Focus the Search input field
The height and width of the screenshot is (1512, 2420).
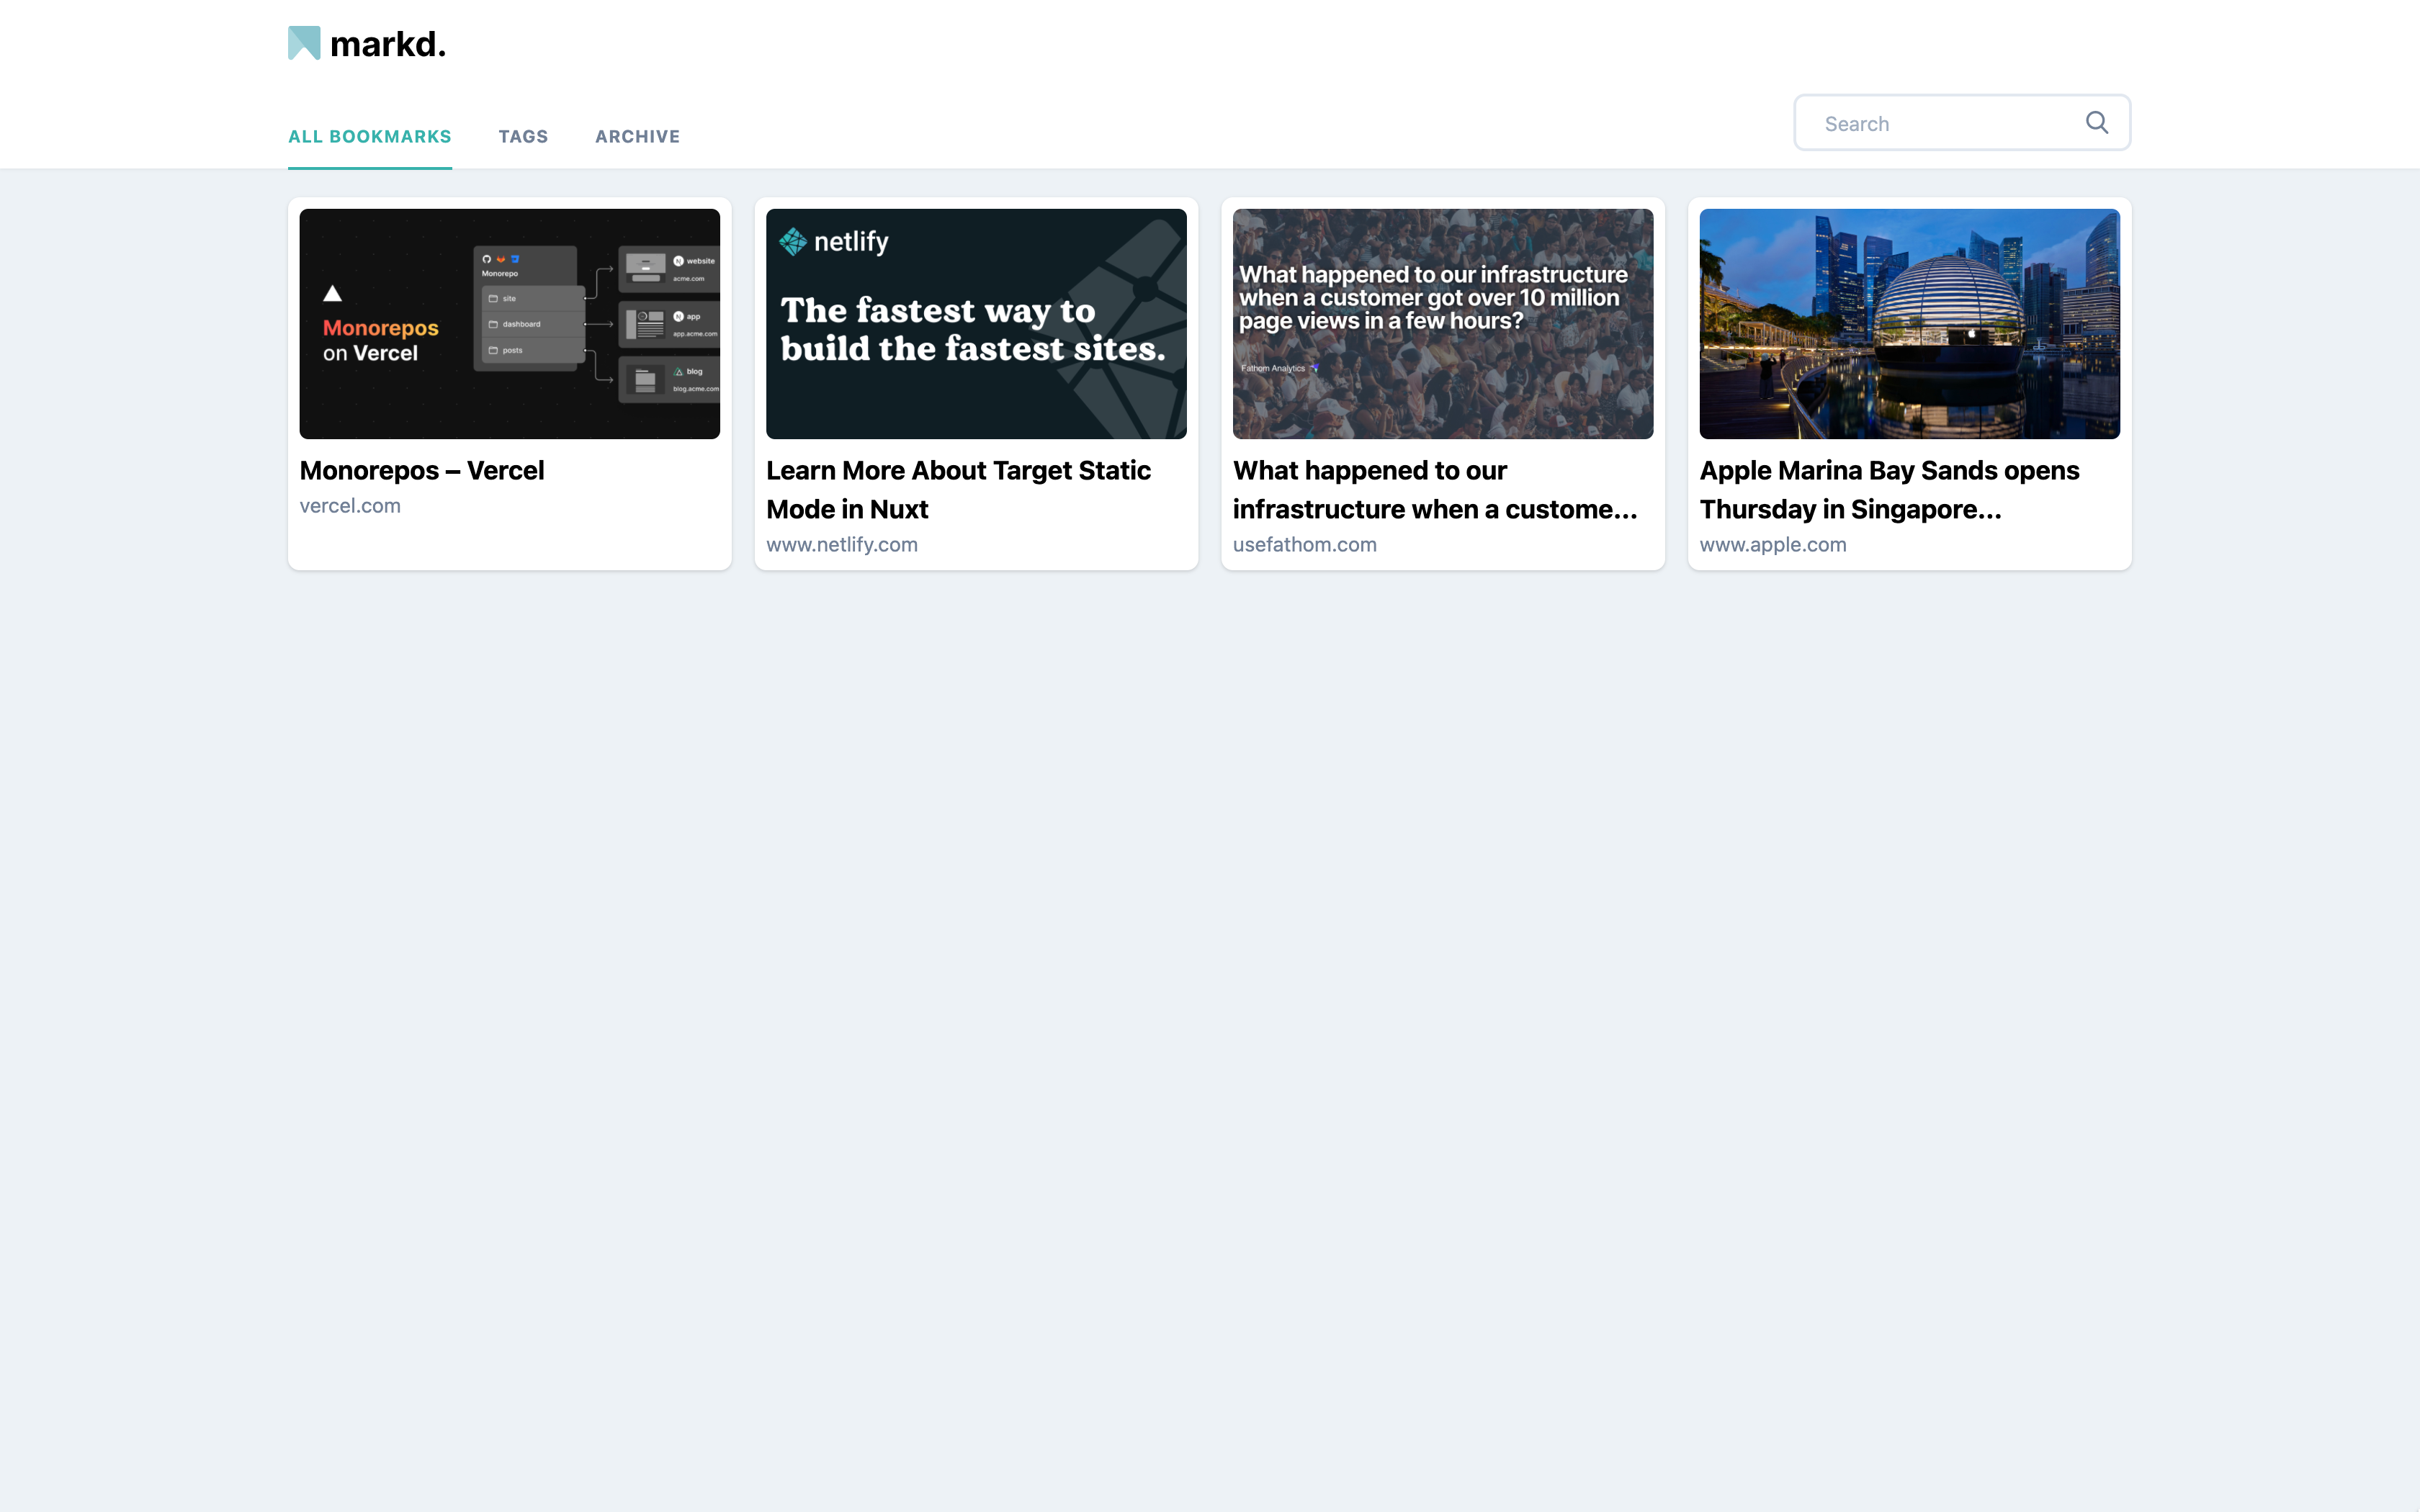(1940, 124)
